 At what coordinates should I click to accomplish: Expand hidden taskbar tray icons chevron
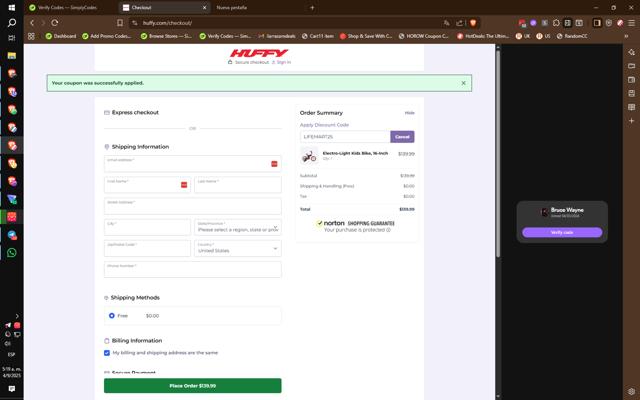pos(17,316)
